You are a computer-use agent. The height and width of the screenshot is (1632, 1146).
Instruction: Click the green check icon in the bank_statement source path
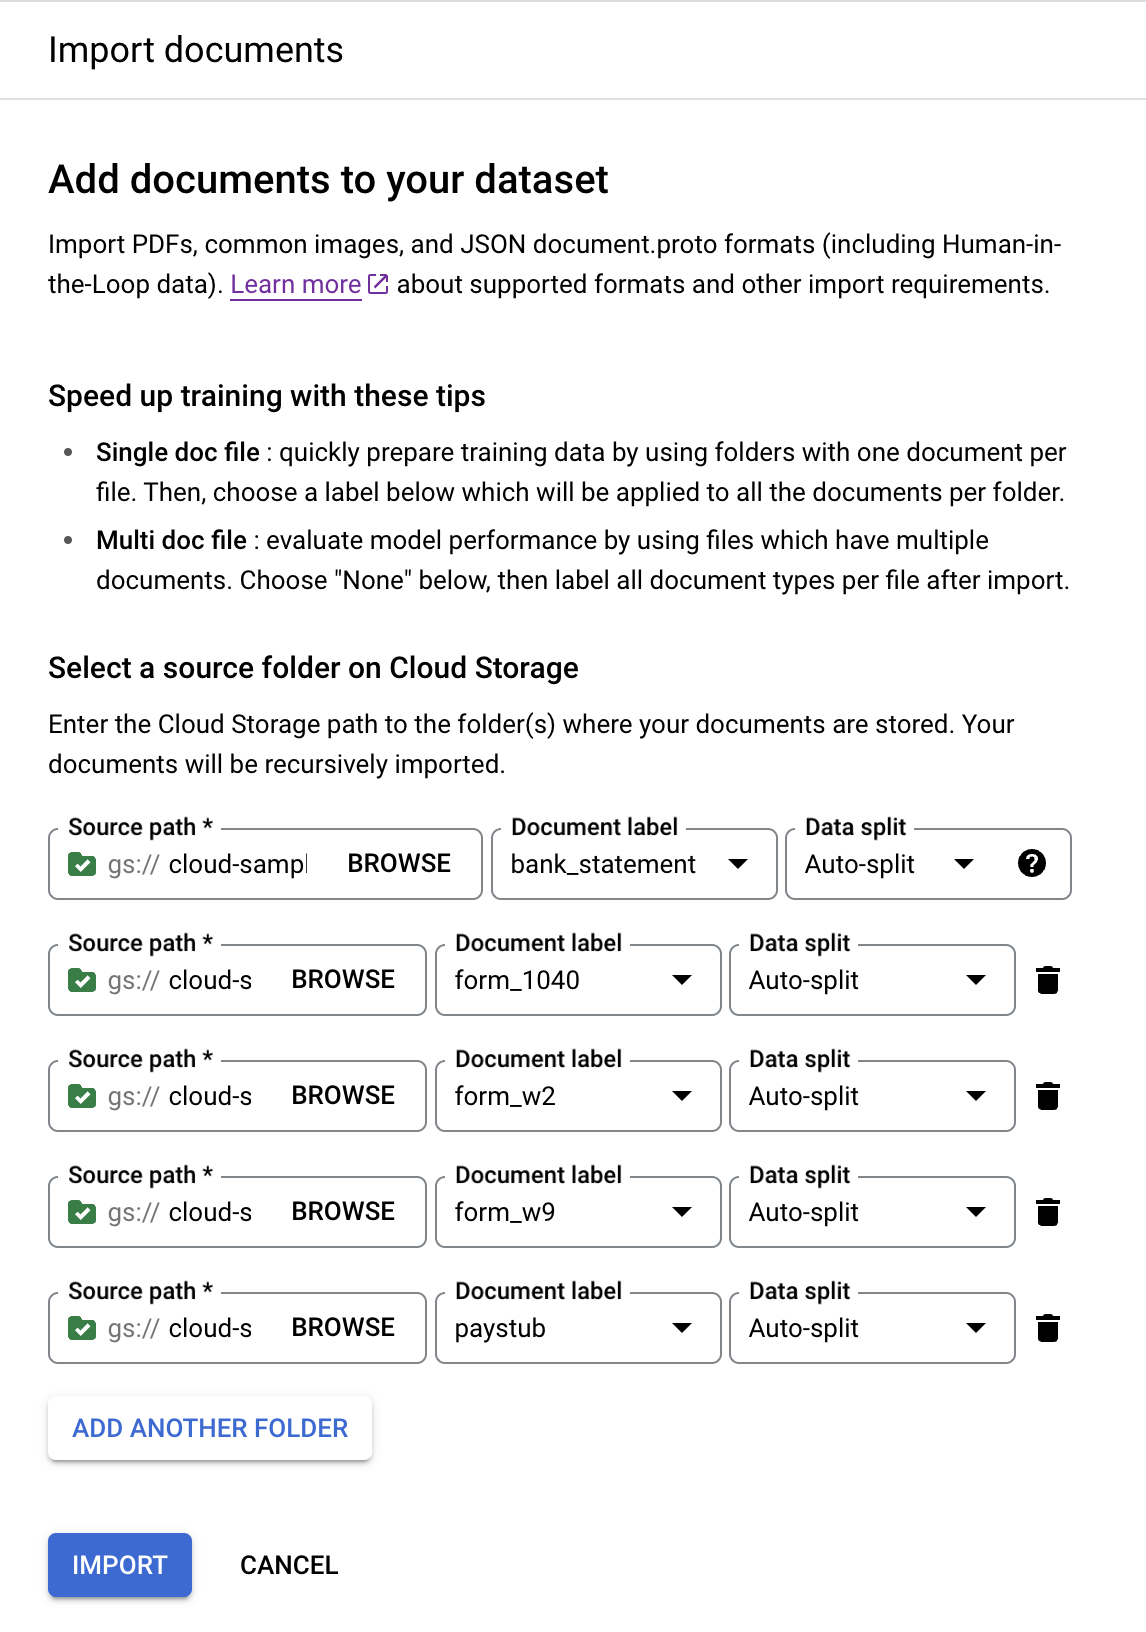[x=82, y=864]
